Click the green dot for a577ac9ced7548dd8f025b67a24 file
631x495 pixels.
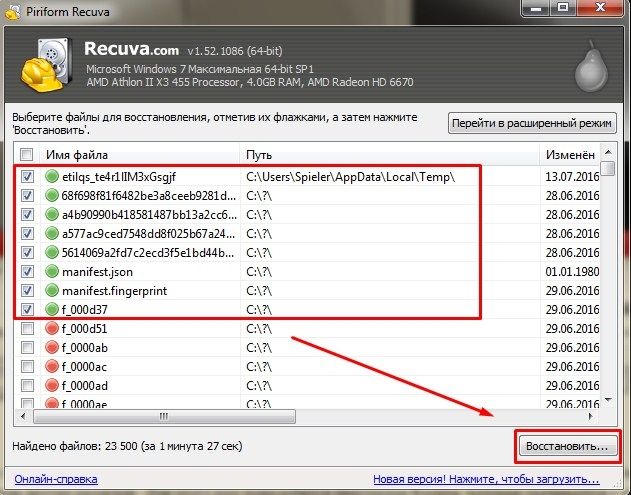click(52, 233)
